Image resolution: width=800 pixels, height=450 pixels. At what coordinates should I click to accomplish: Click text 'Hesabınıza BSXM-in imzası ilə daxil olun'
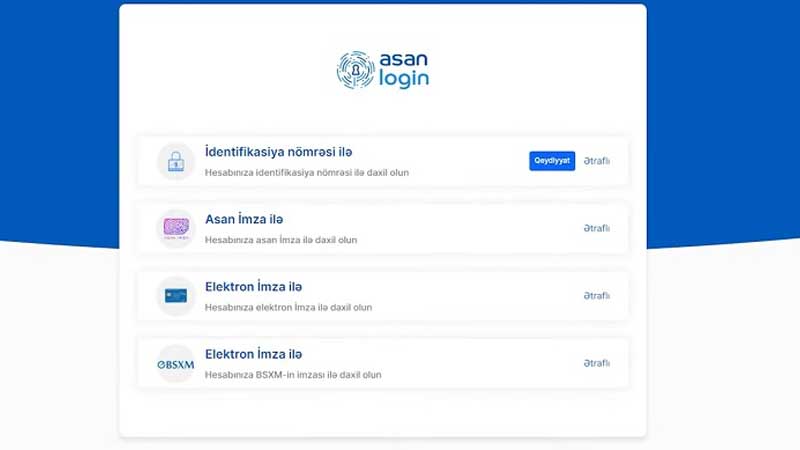click(293, 374)
